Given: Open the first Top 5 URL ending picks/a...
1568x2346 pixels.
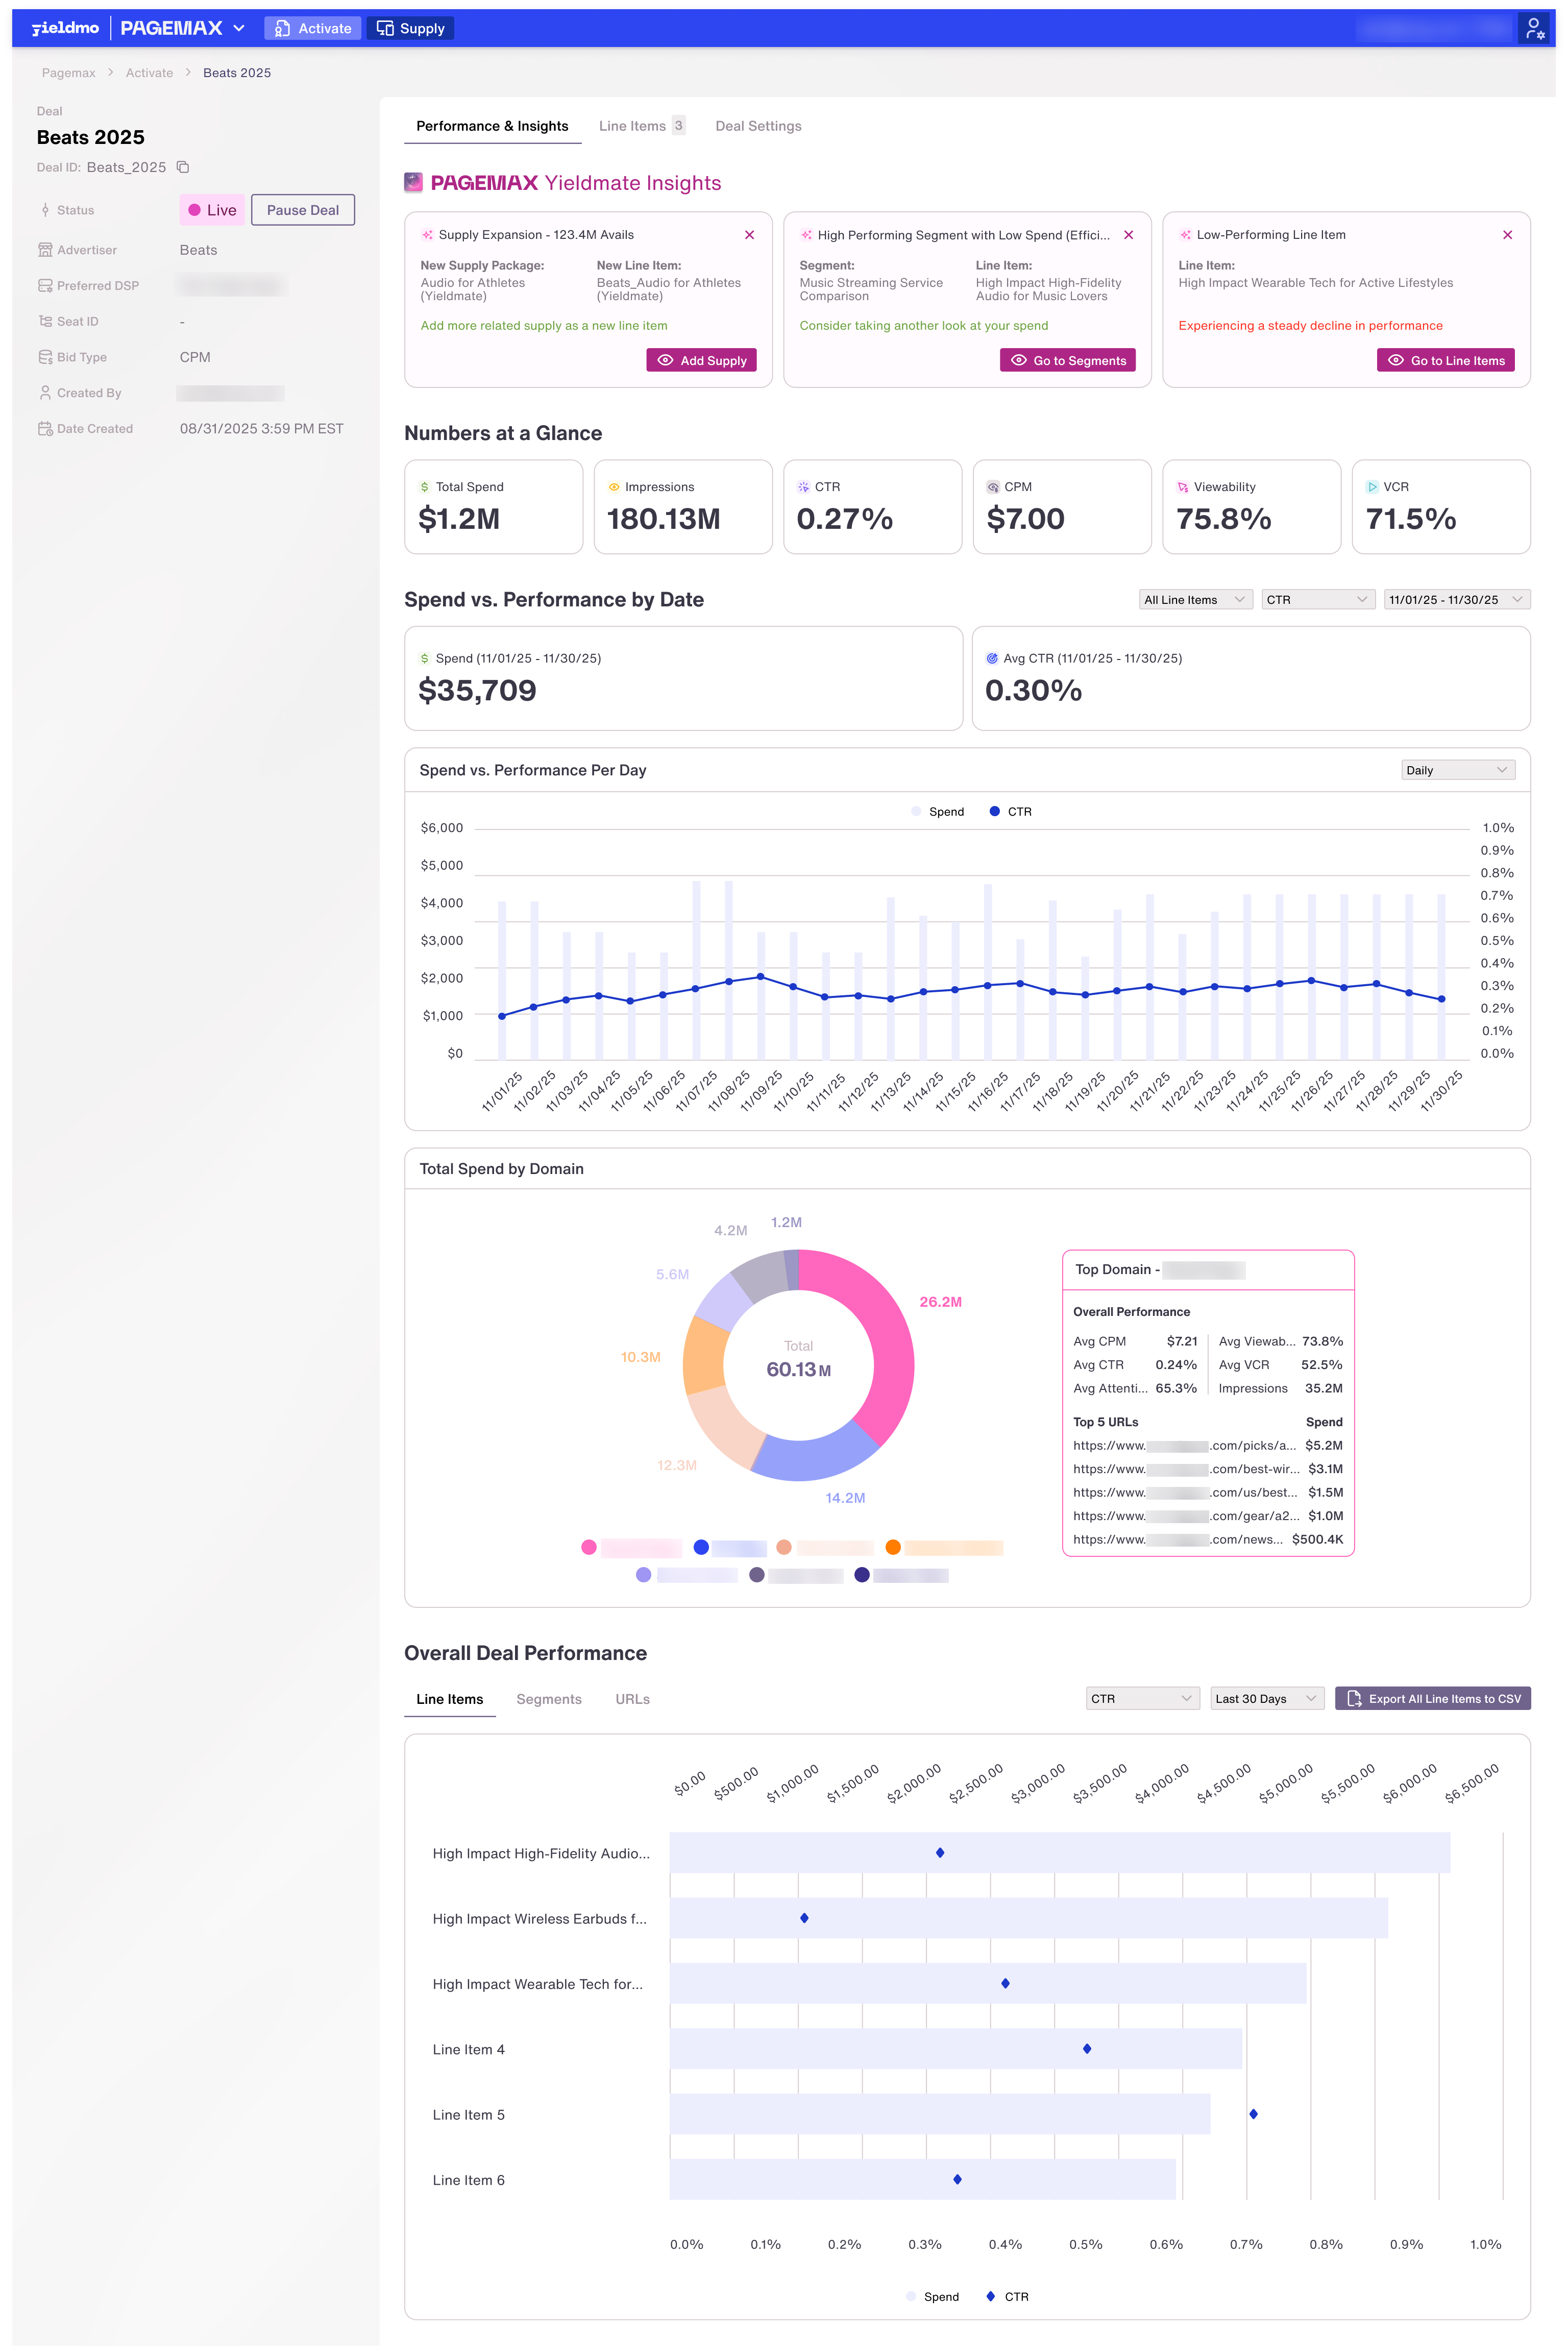Looking at the screenshot, I should click(x=1184, y=1445).
